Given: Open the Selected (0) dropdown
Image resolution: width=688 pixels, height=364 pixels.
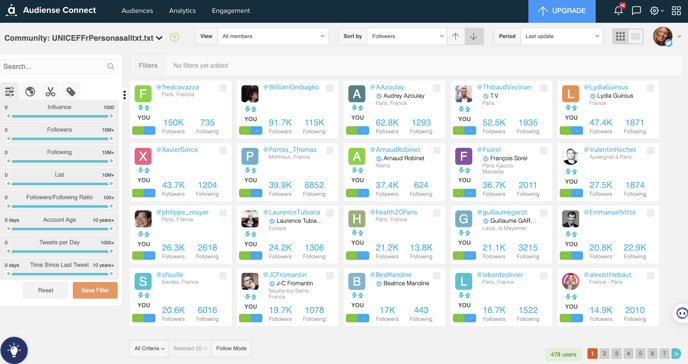Looking at the screenshot, I should pyautogui.click(x=190, y=348).
